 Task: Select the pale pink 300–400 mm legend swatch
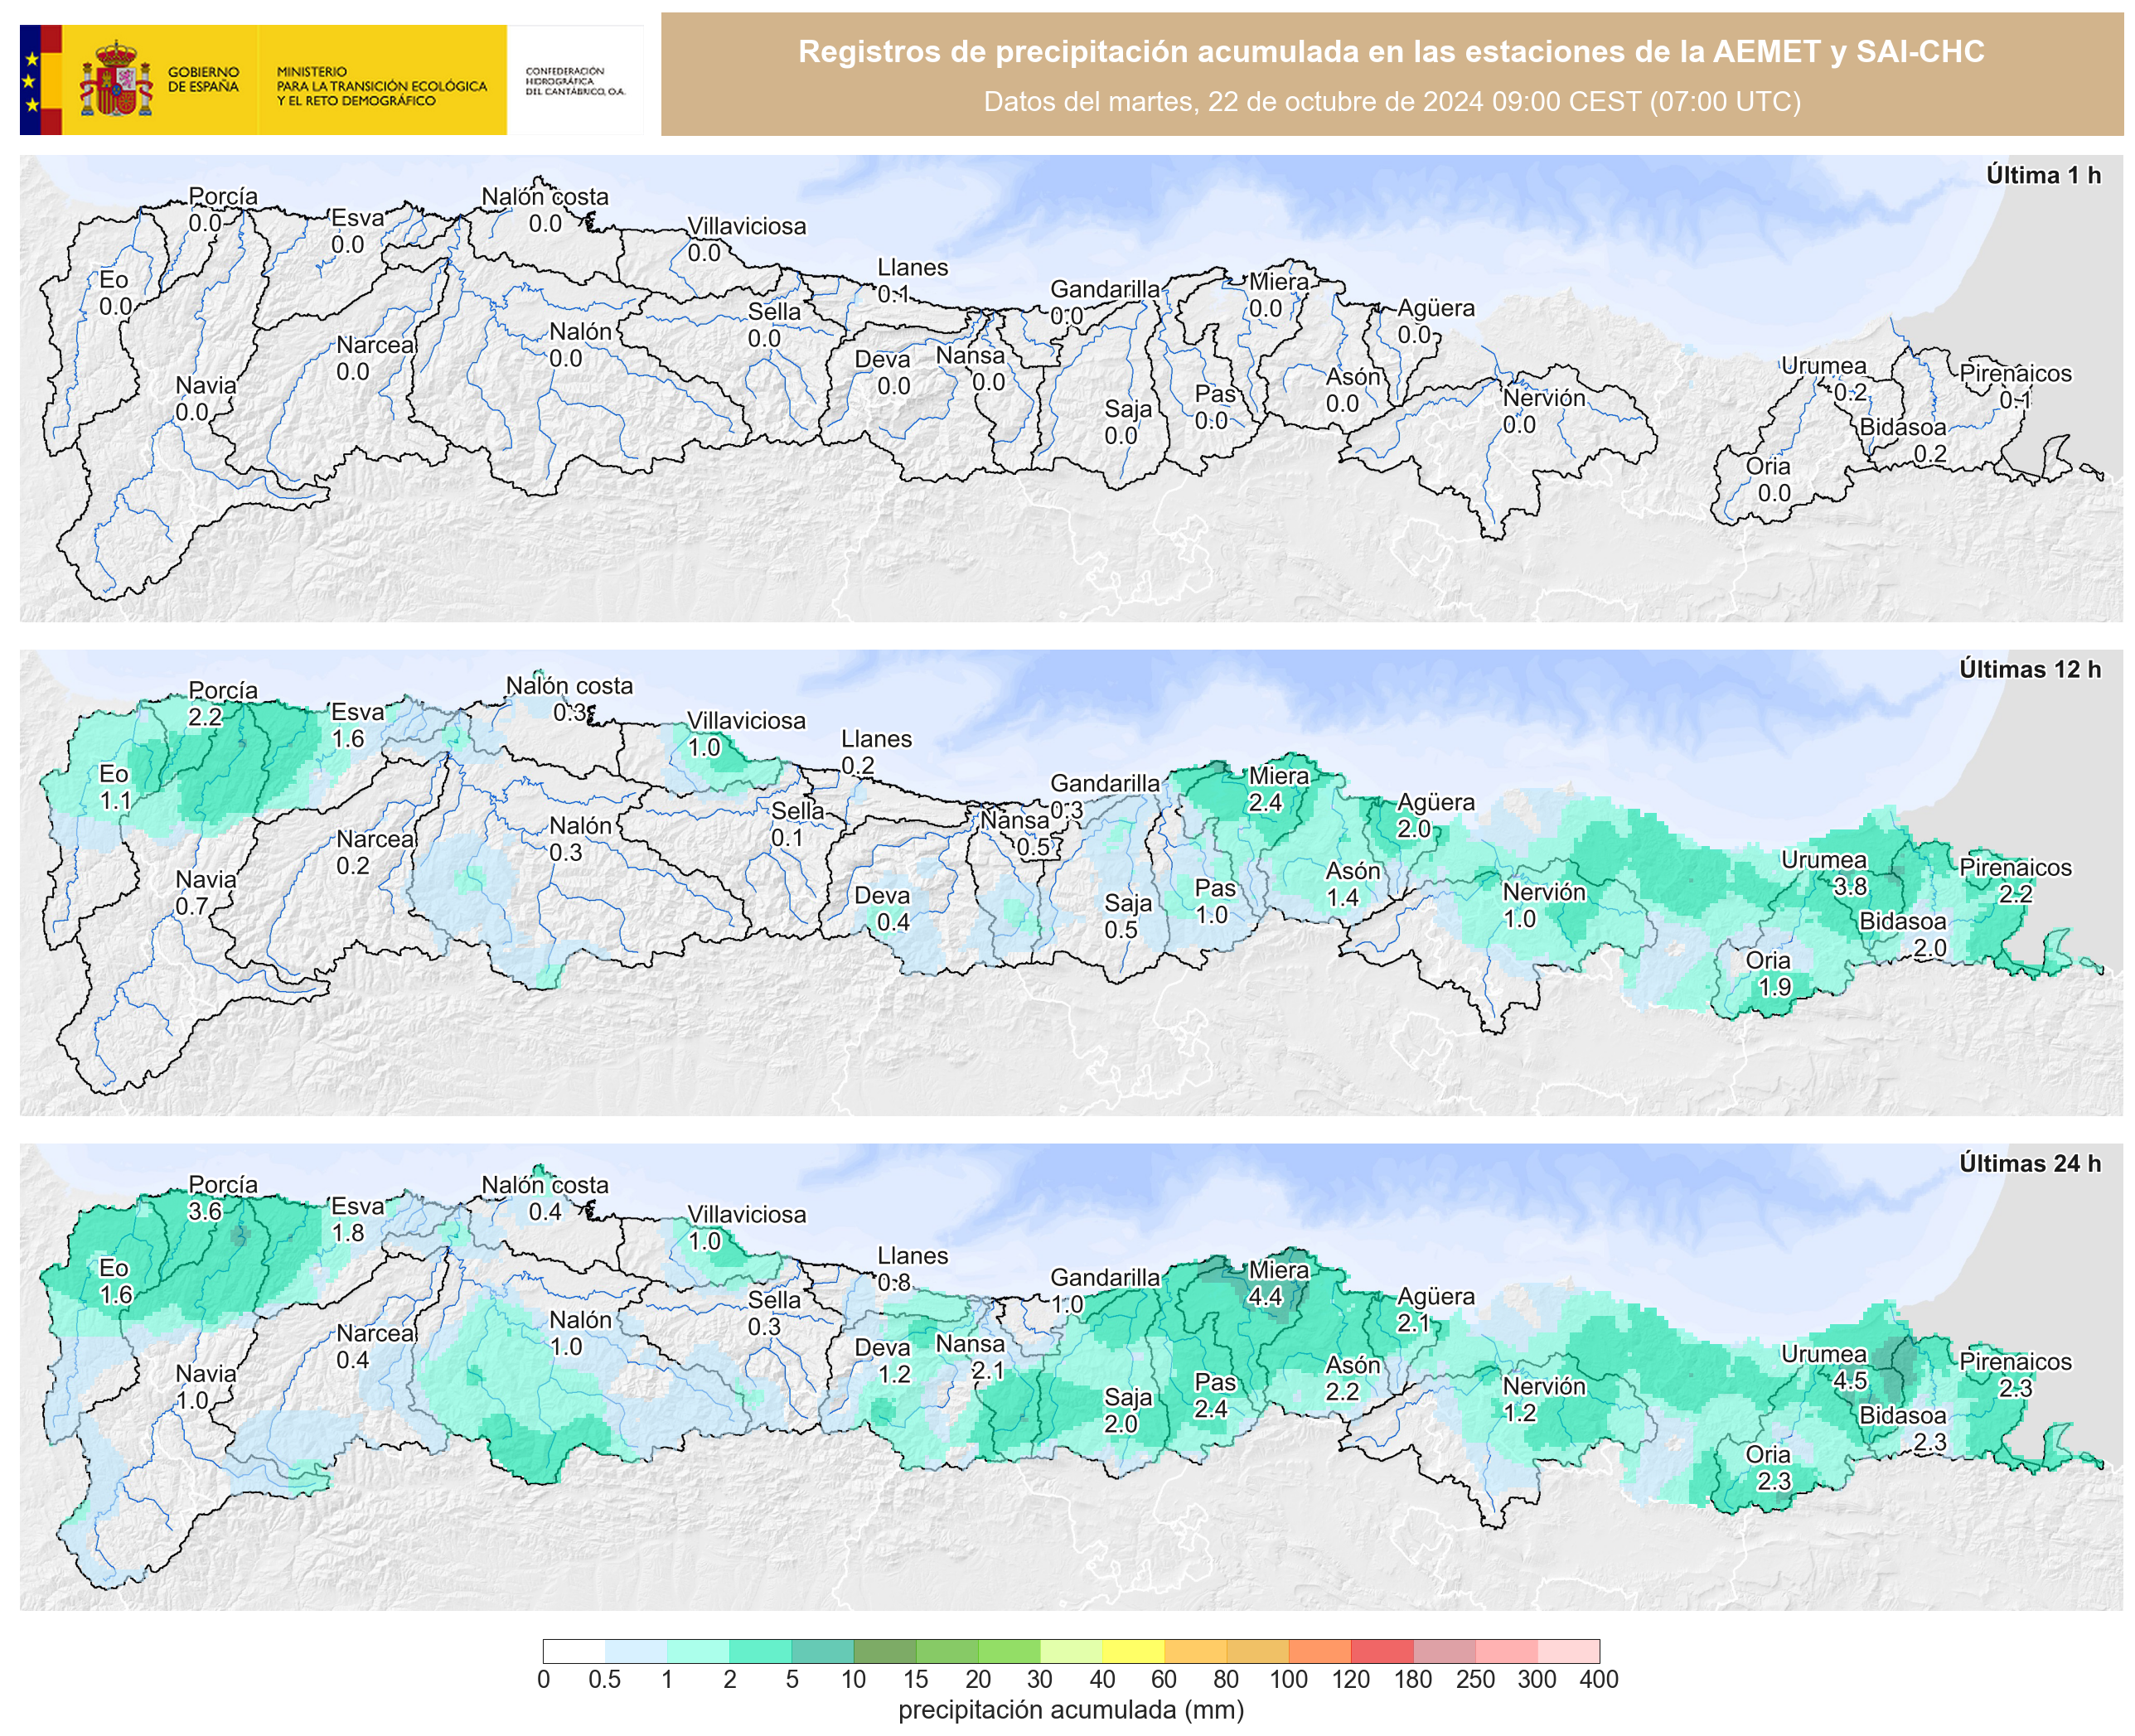click(x=1568, y=1651)
